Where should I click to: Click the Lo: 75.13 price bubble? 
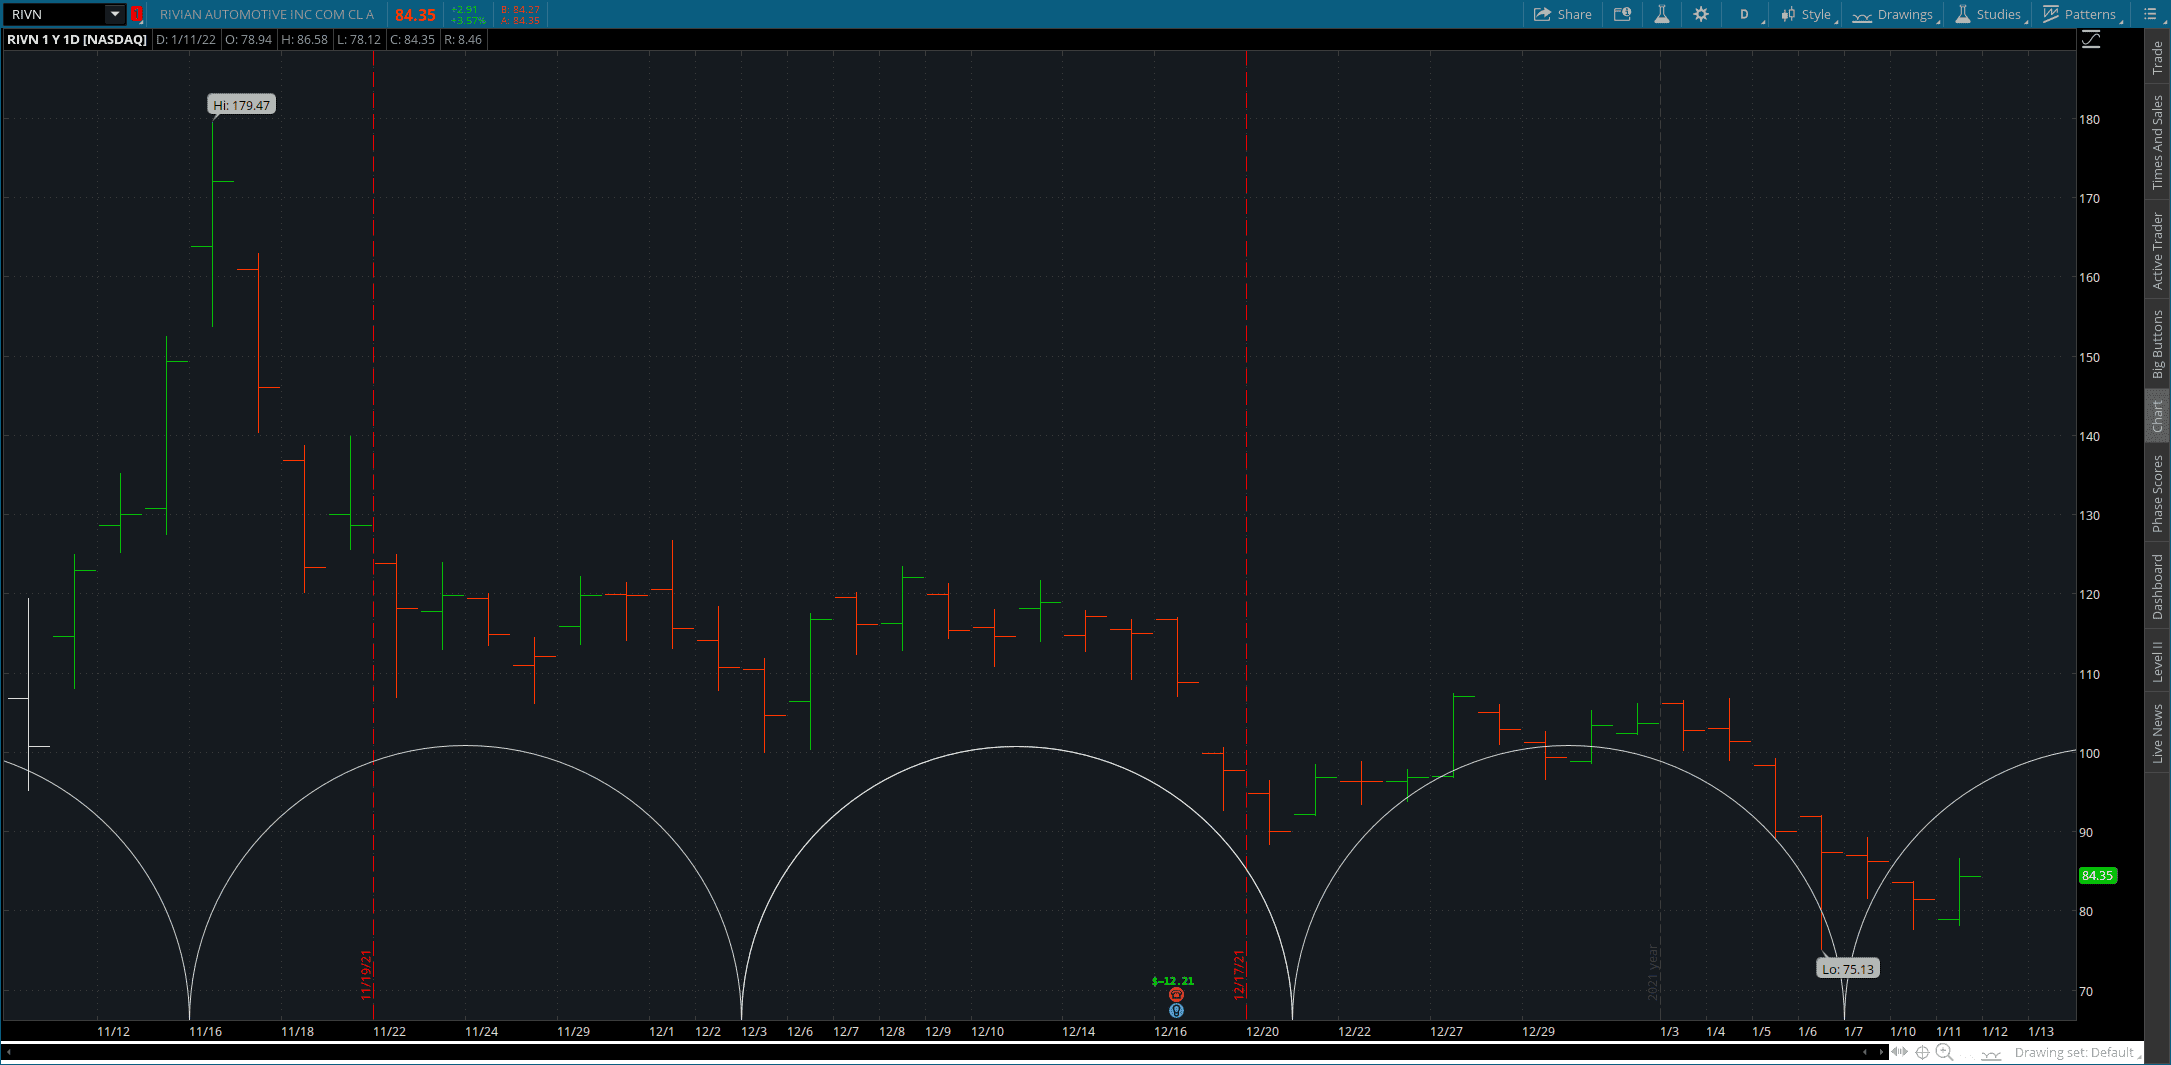pos(1848,968)
